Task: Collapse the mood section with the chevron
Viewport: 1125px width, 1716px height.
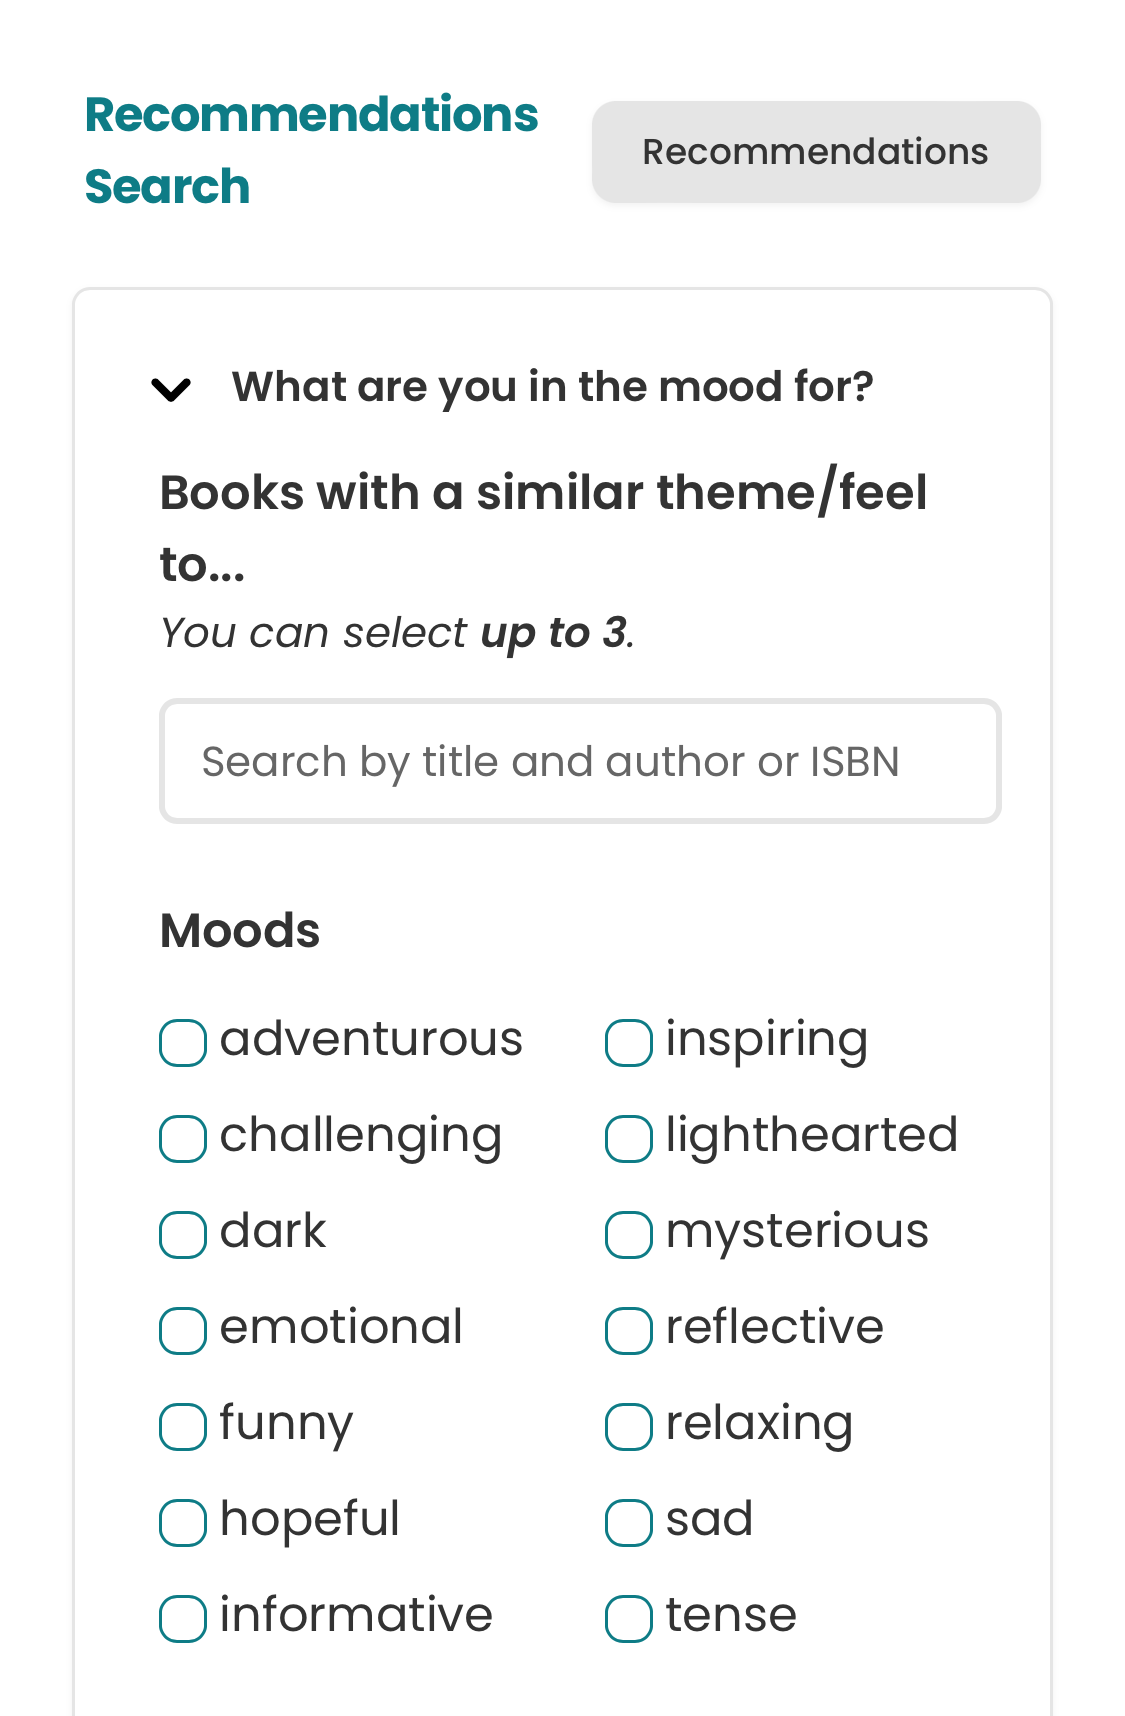Action: (171, 388)
